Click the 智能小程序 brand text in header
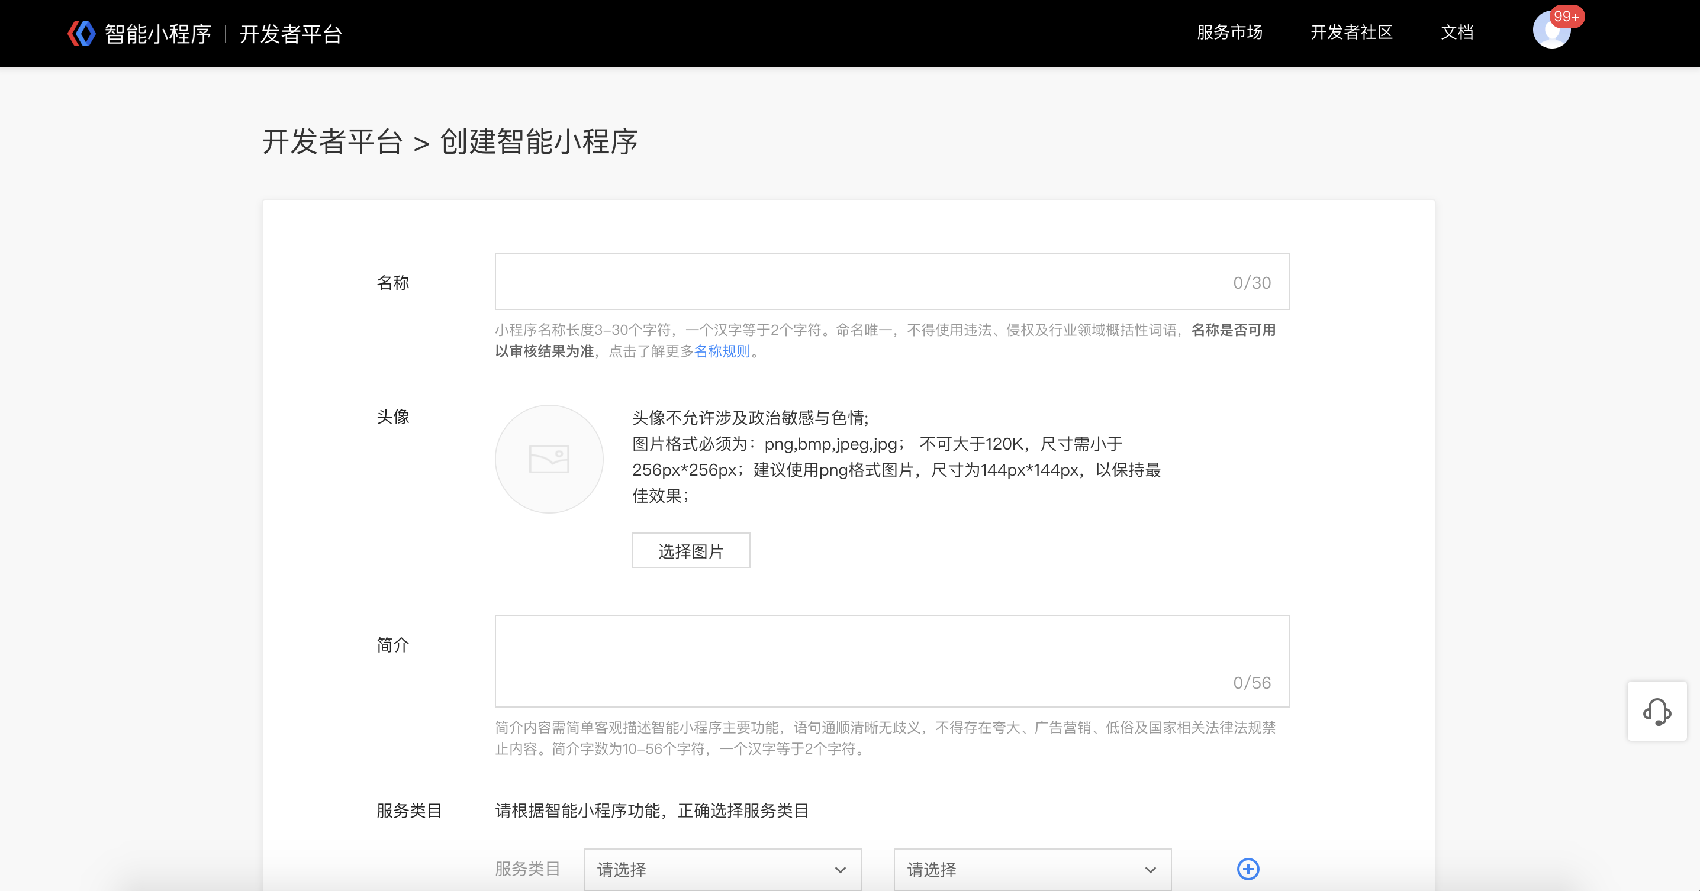 (158, 34)
